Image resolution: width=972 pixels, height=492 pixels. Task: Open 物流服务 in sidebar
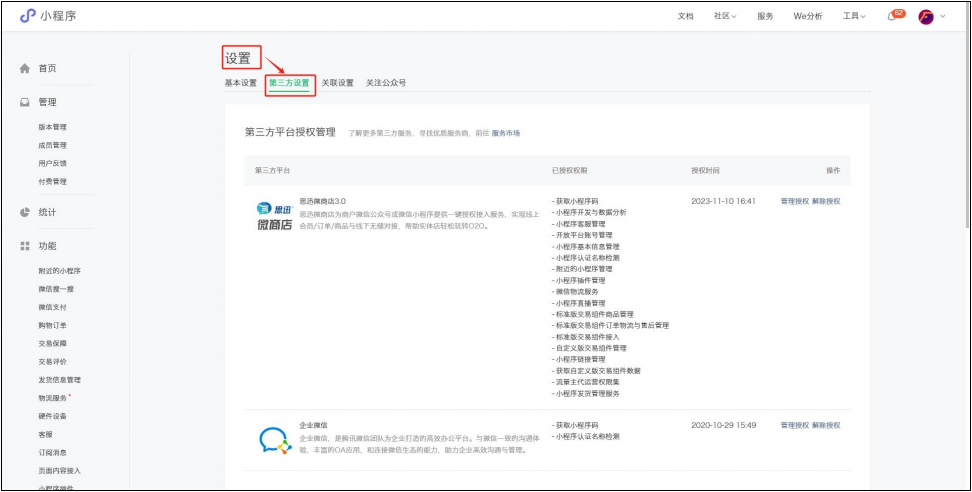(52, 398)
